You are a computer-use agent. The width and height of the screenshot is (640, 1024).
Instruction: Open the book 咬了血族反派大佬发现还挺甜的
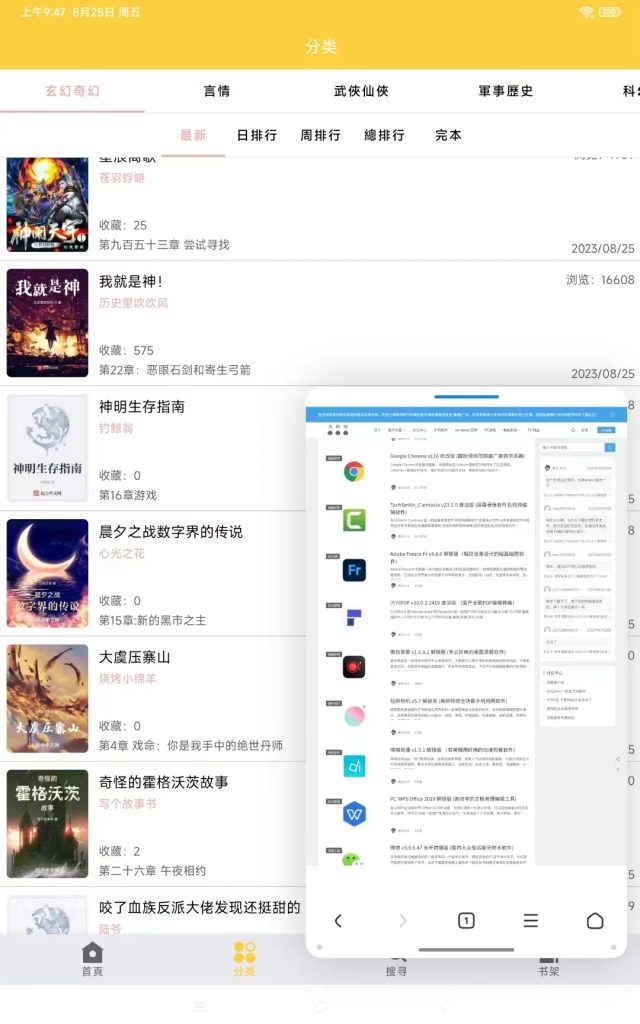[199, 907]
